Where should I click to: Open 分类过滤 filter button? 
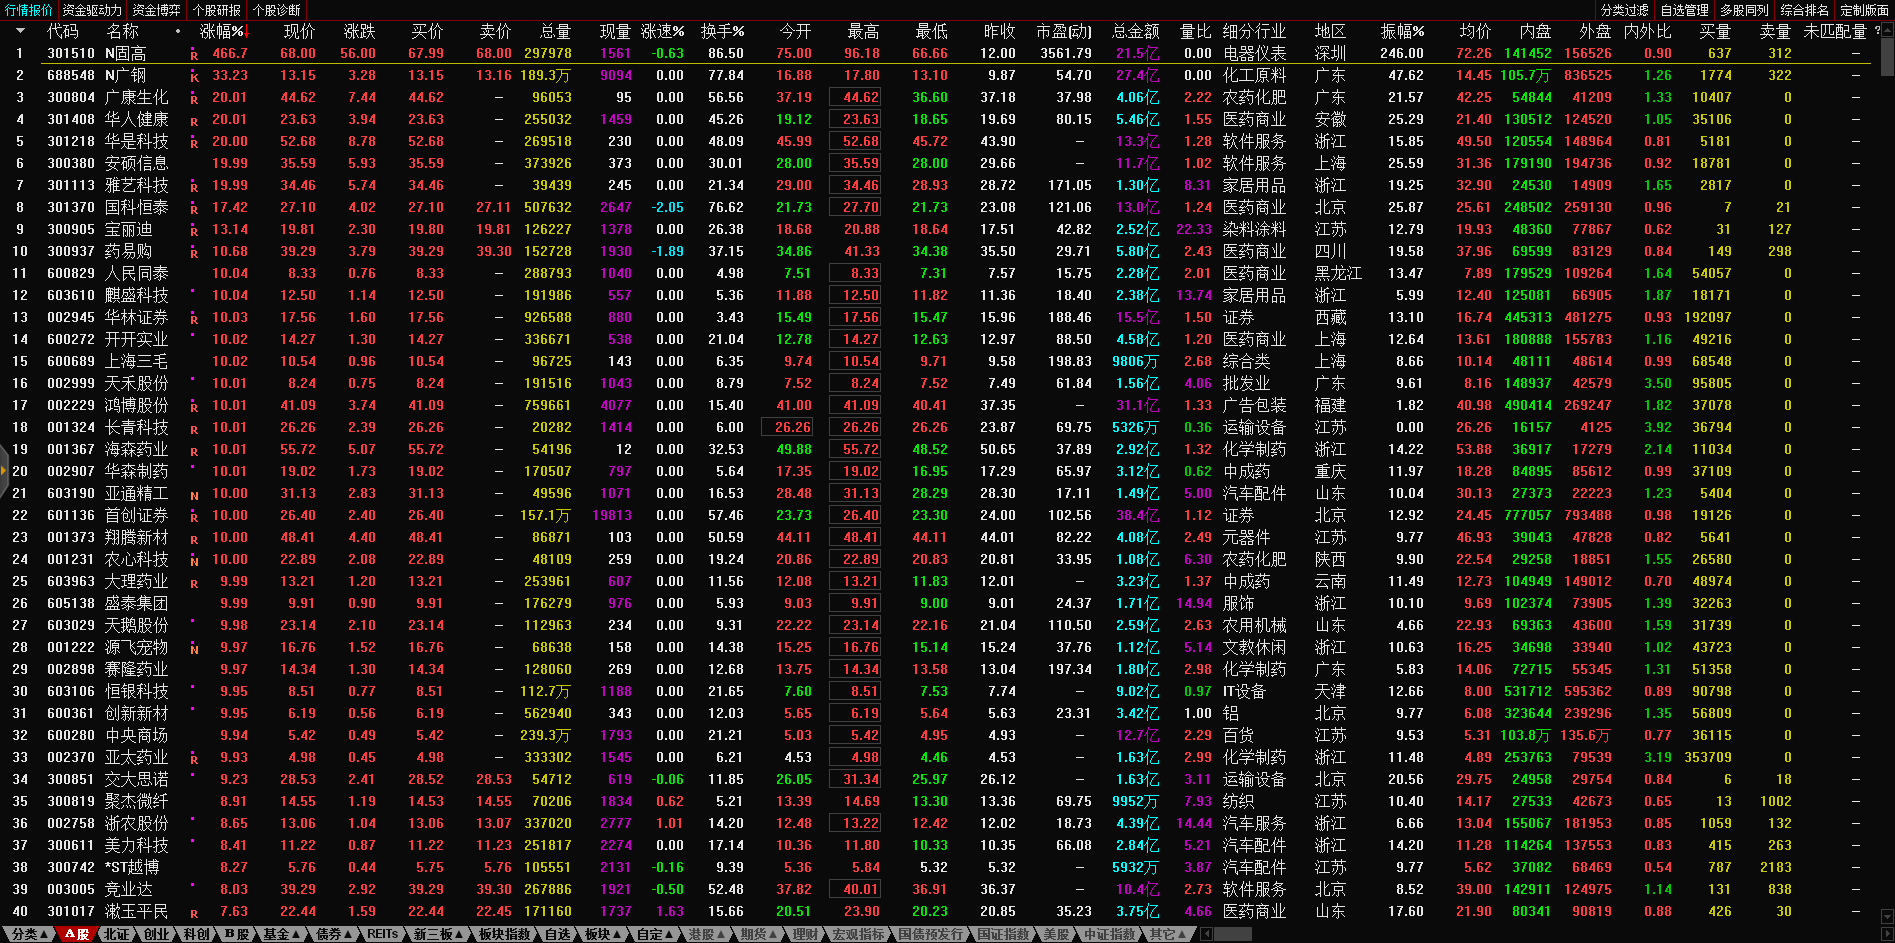point(1624,10)
